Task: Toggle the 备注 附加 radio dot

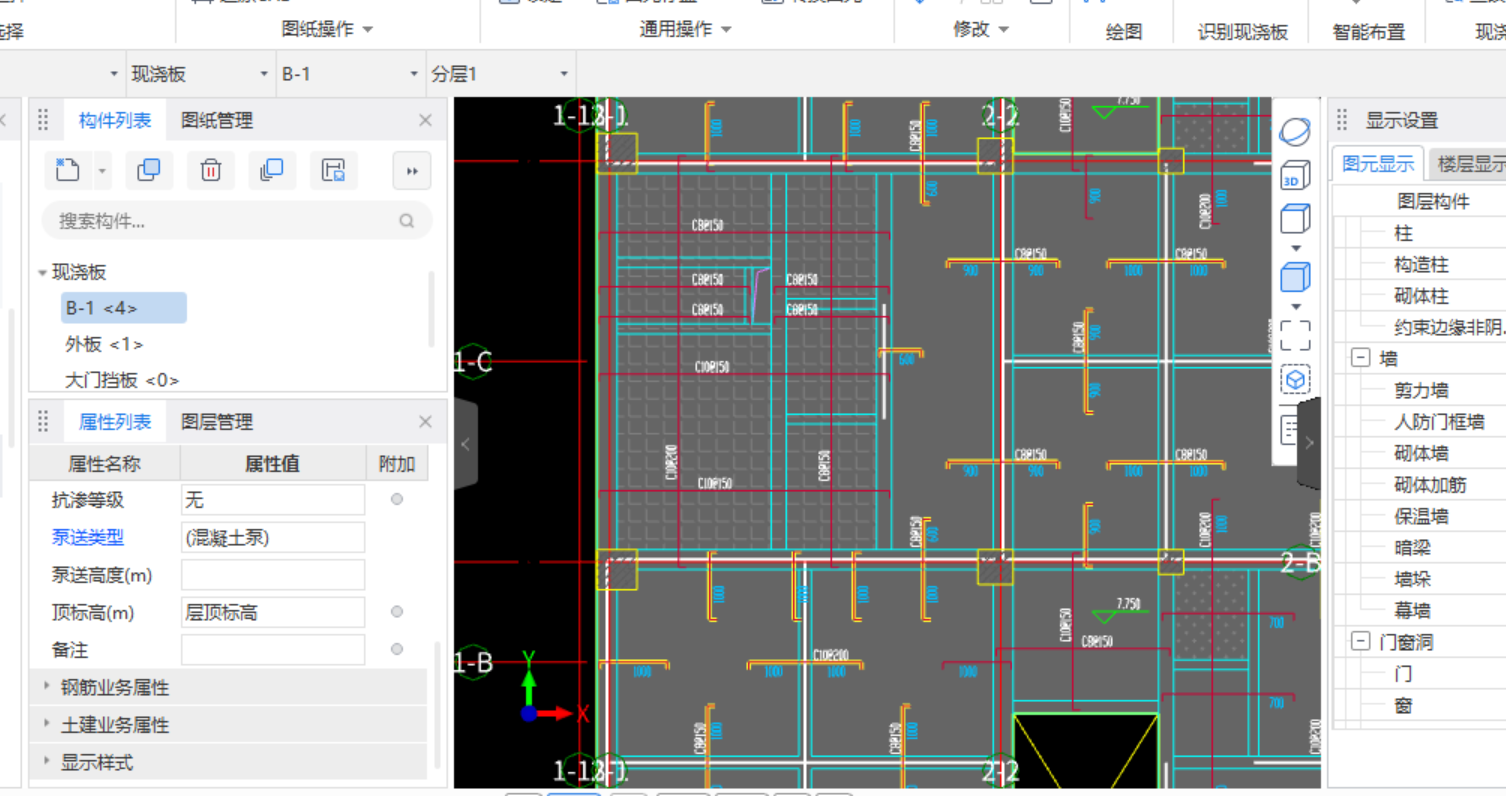Action: [397, 649]
